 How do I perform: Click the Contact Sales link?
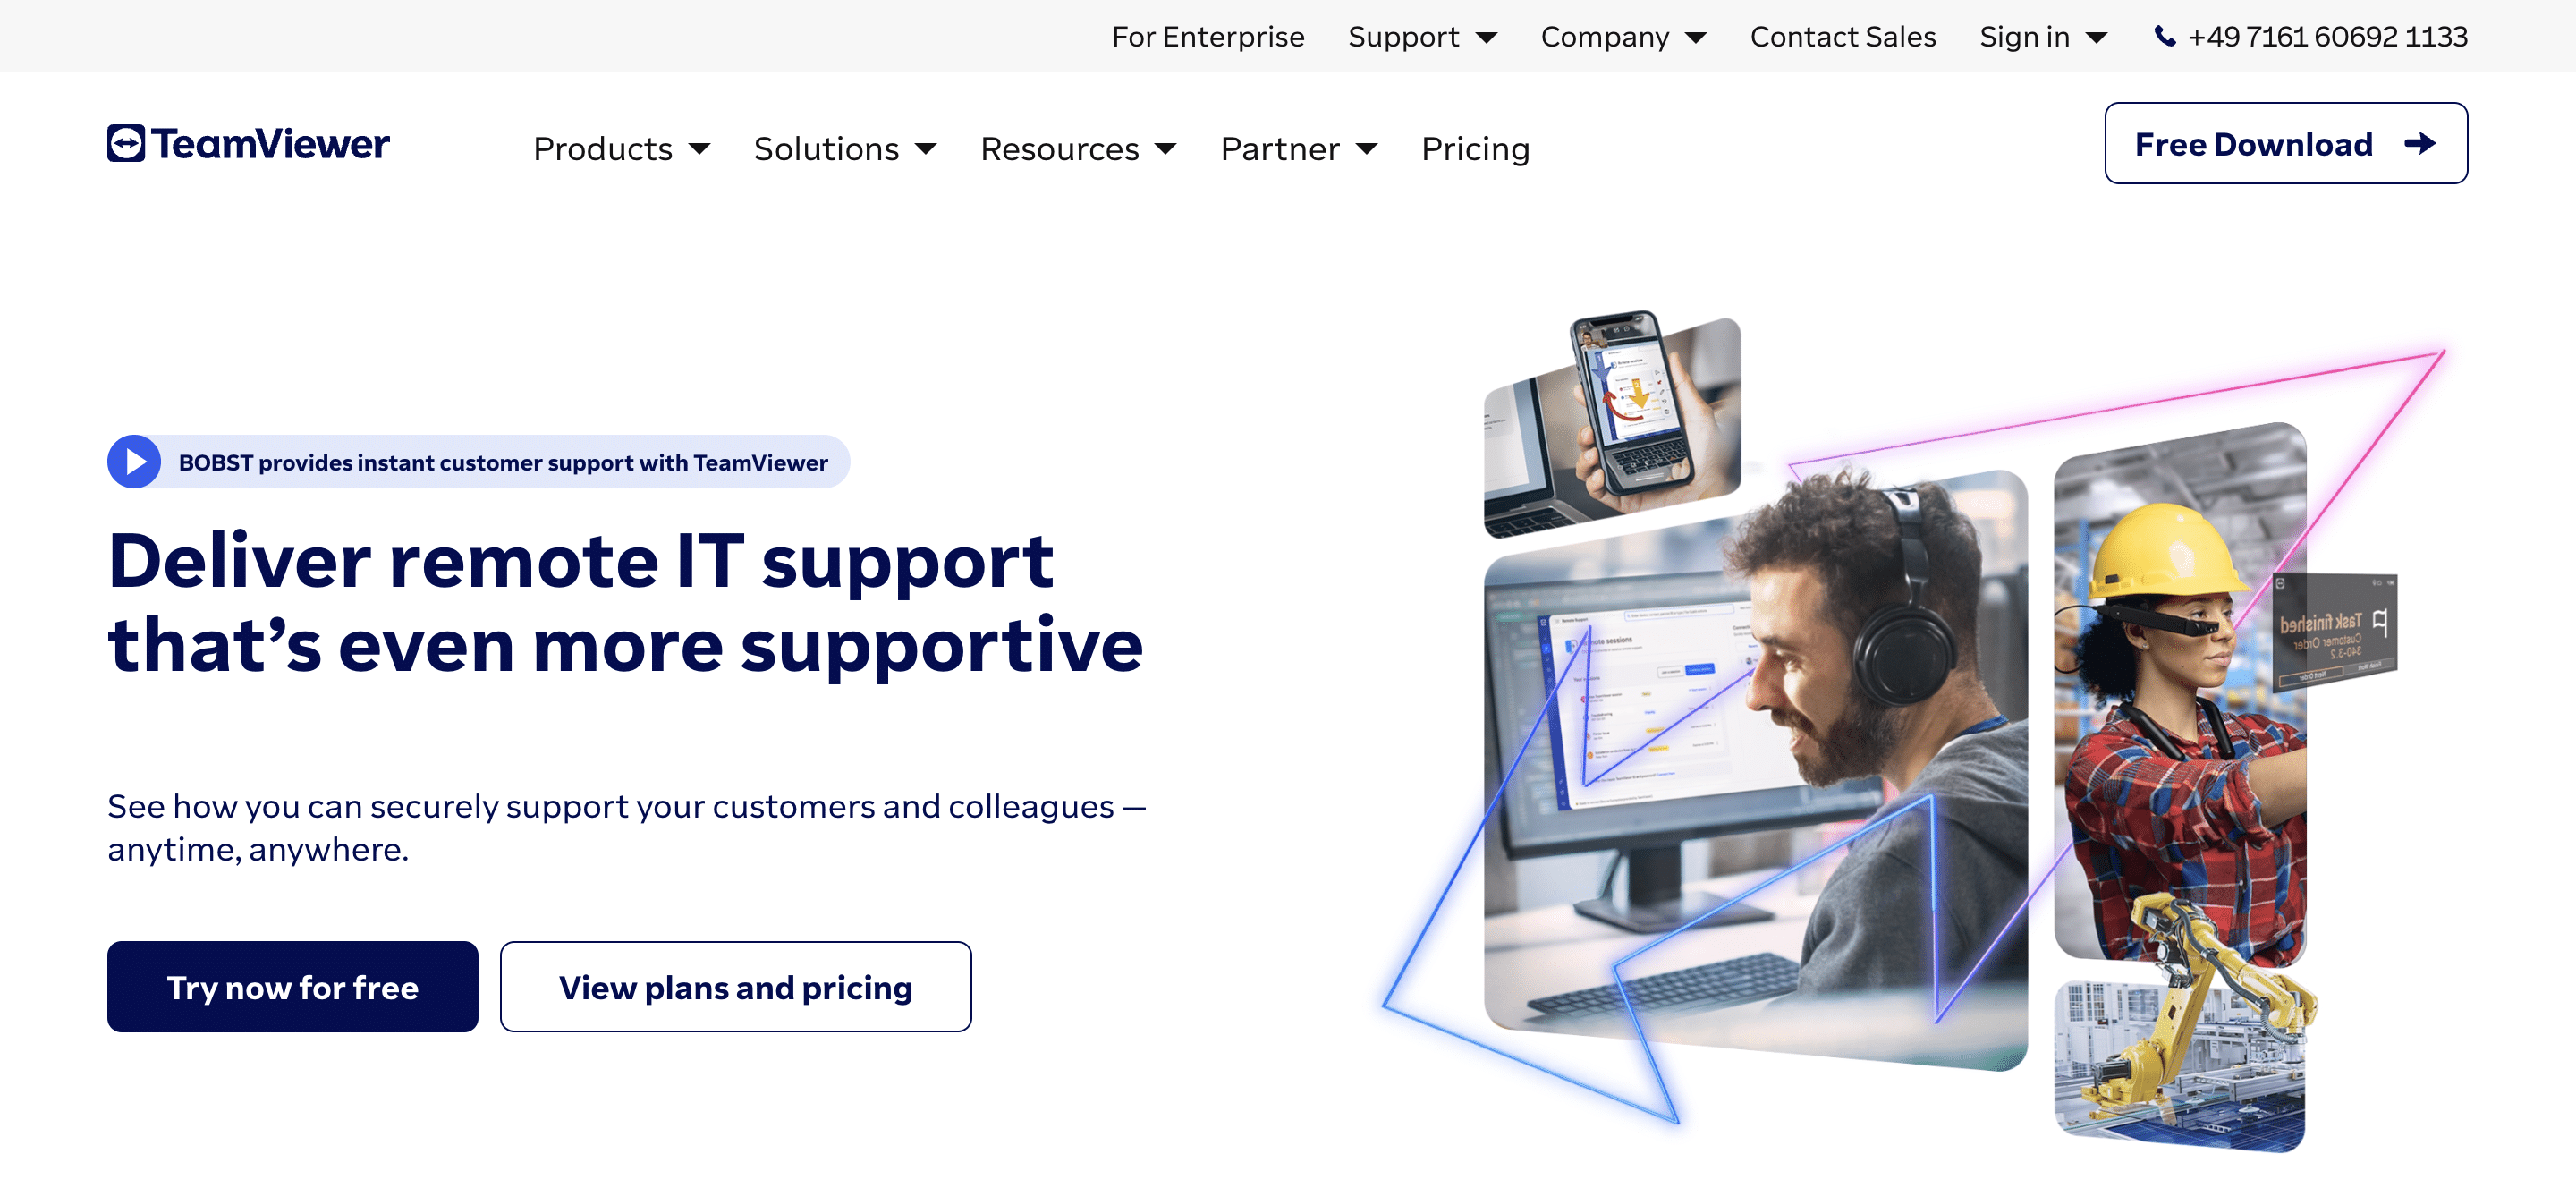point(1843,36)
